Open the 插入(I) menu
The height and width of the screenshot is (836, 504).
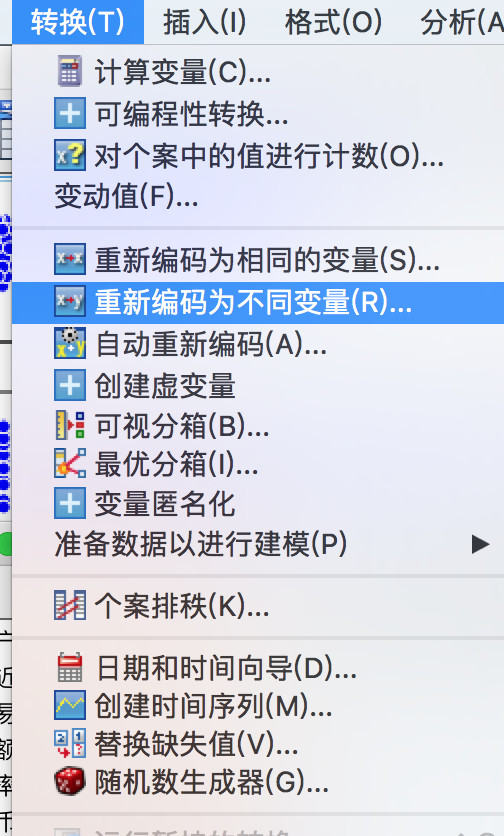pyautogui.click(x=205, y=23)
